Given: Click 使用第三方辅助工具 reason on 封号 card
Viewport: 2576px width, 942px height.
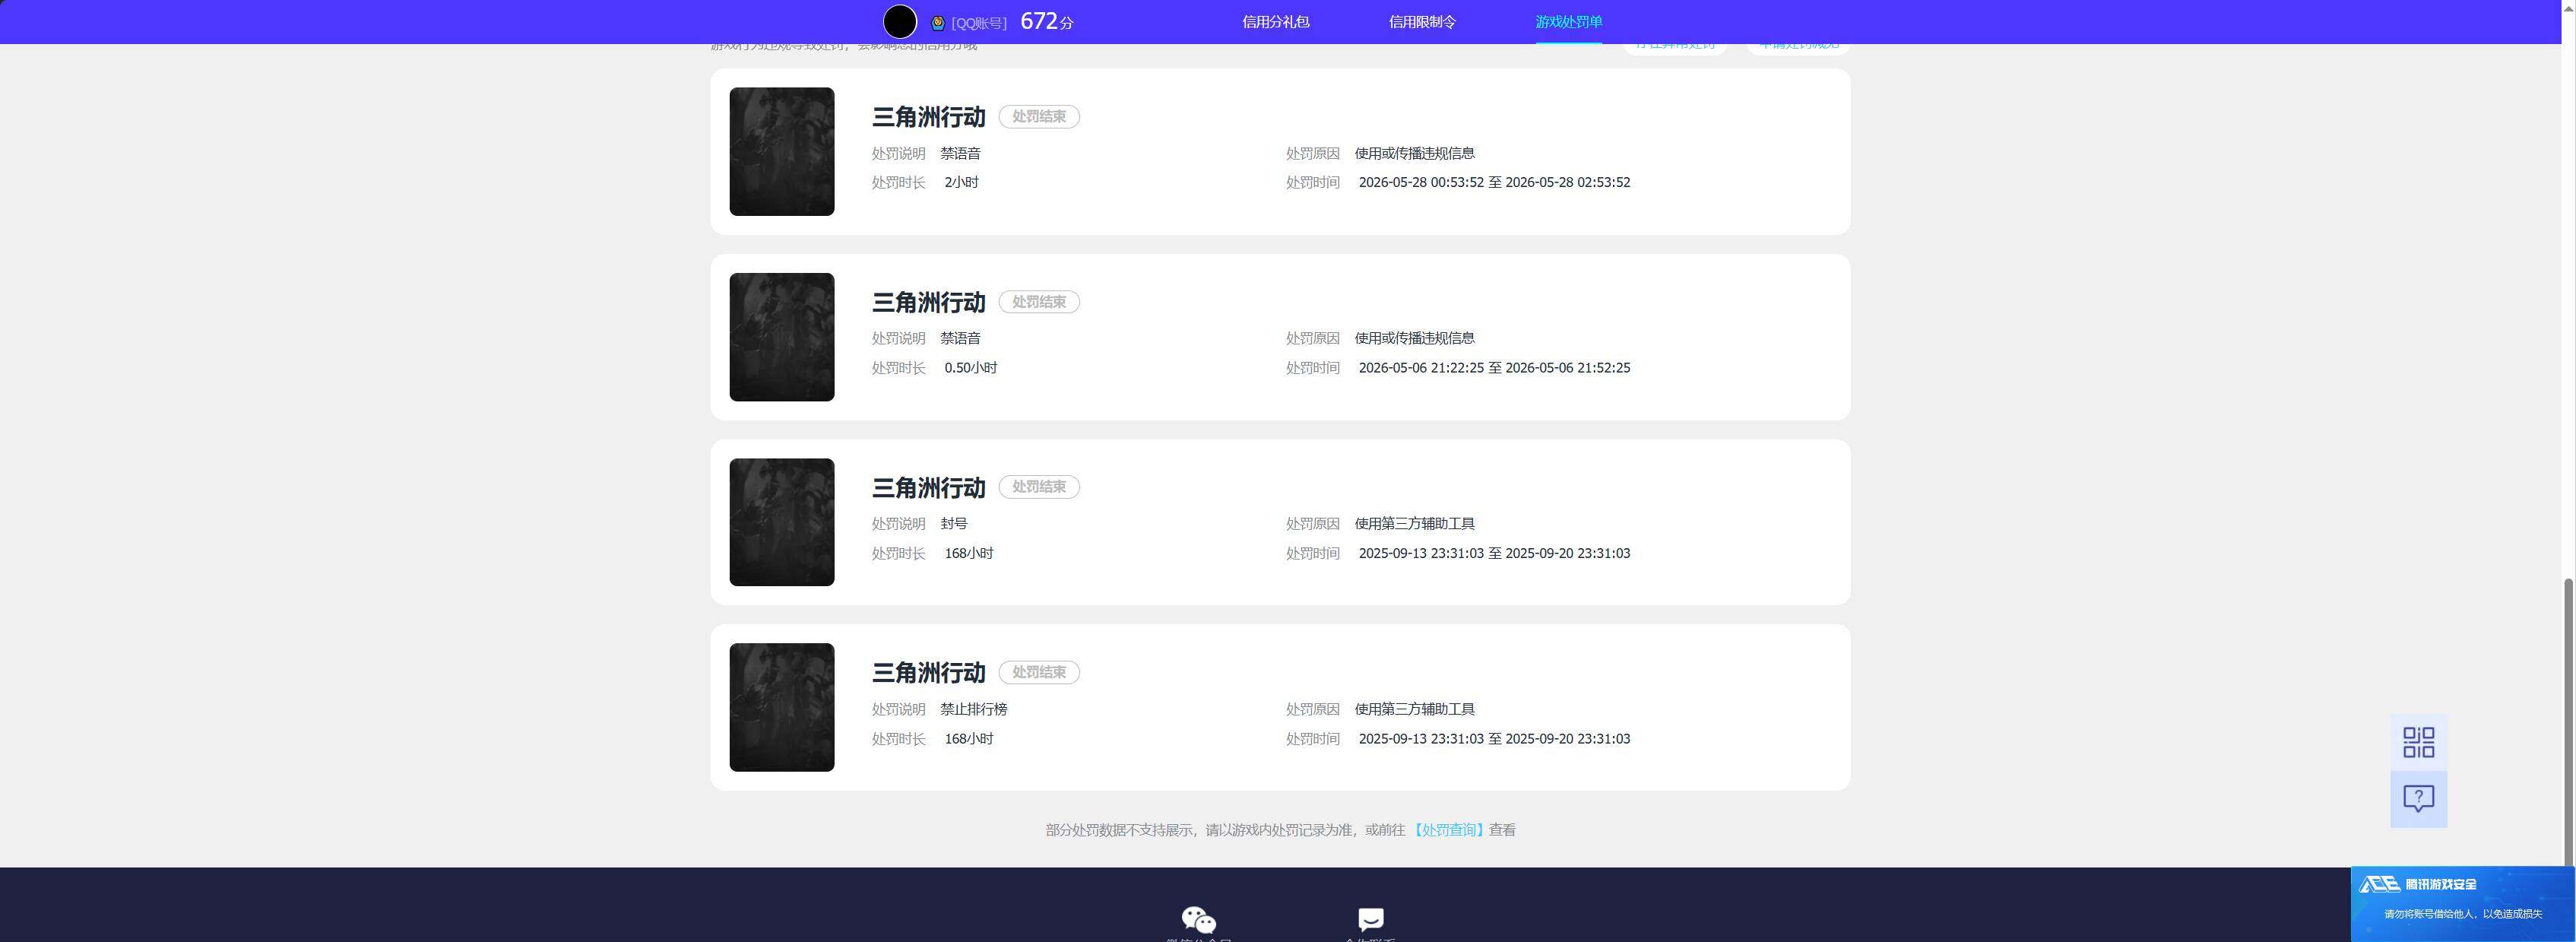Looking at the screenshot, I should (1414, 524).
